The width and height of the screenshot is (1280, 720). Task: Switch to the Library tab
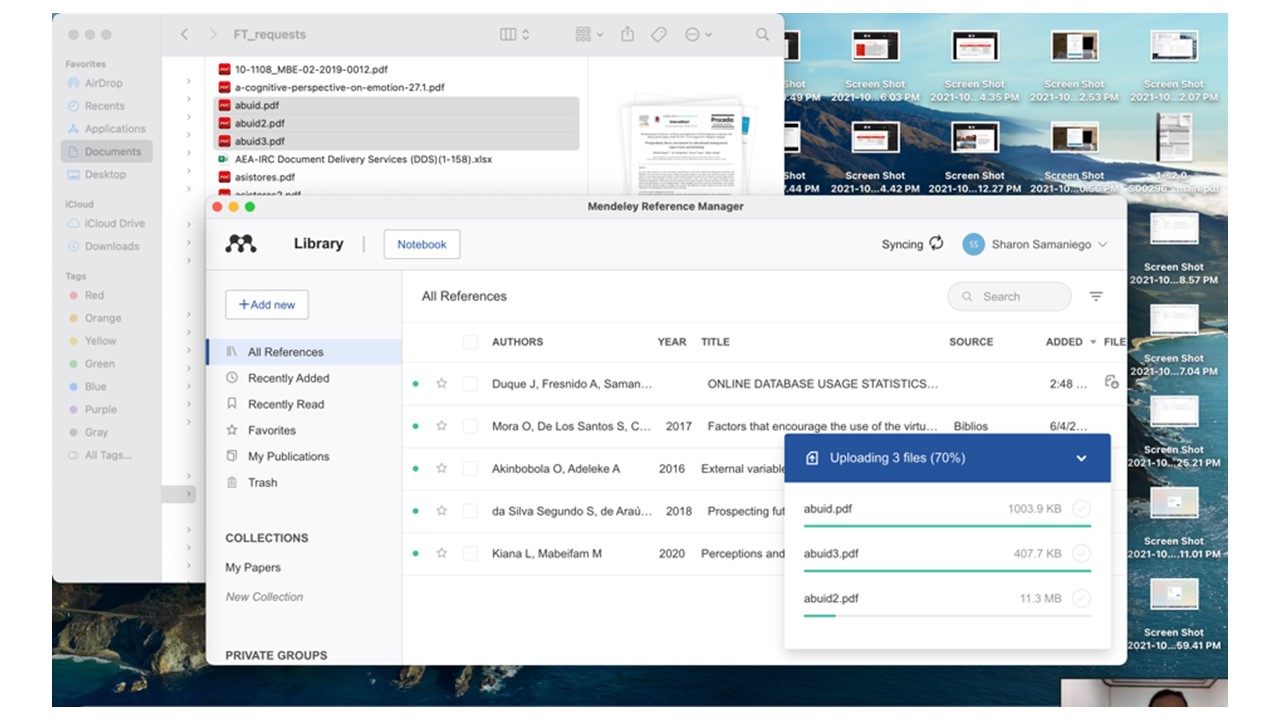[318, 243]
